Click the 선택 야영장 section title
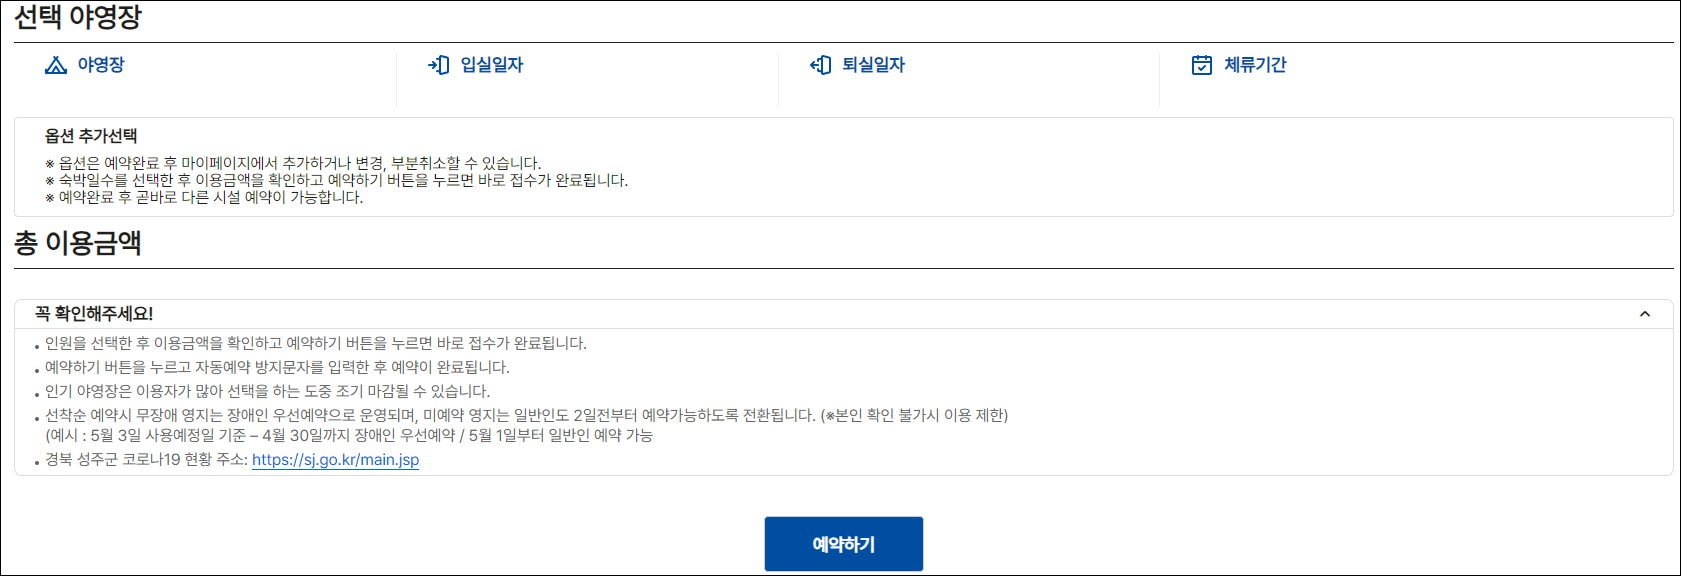This screenshot has height=576, width=1681. pos(78,17)
